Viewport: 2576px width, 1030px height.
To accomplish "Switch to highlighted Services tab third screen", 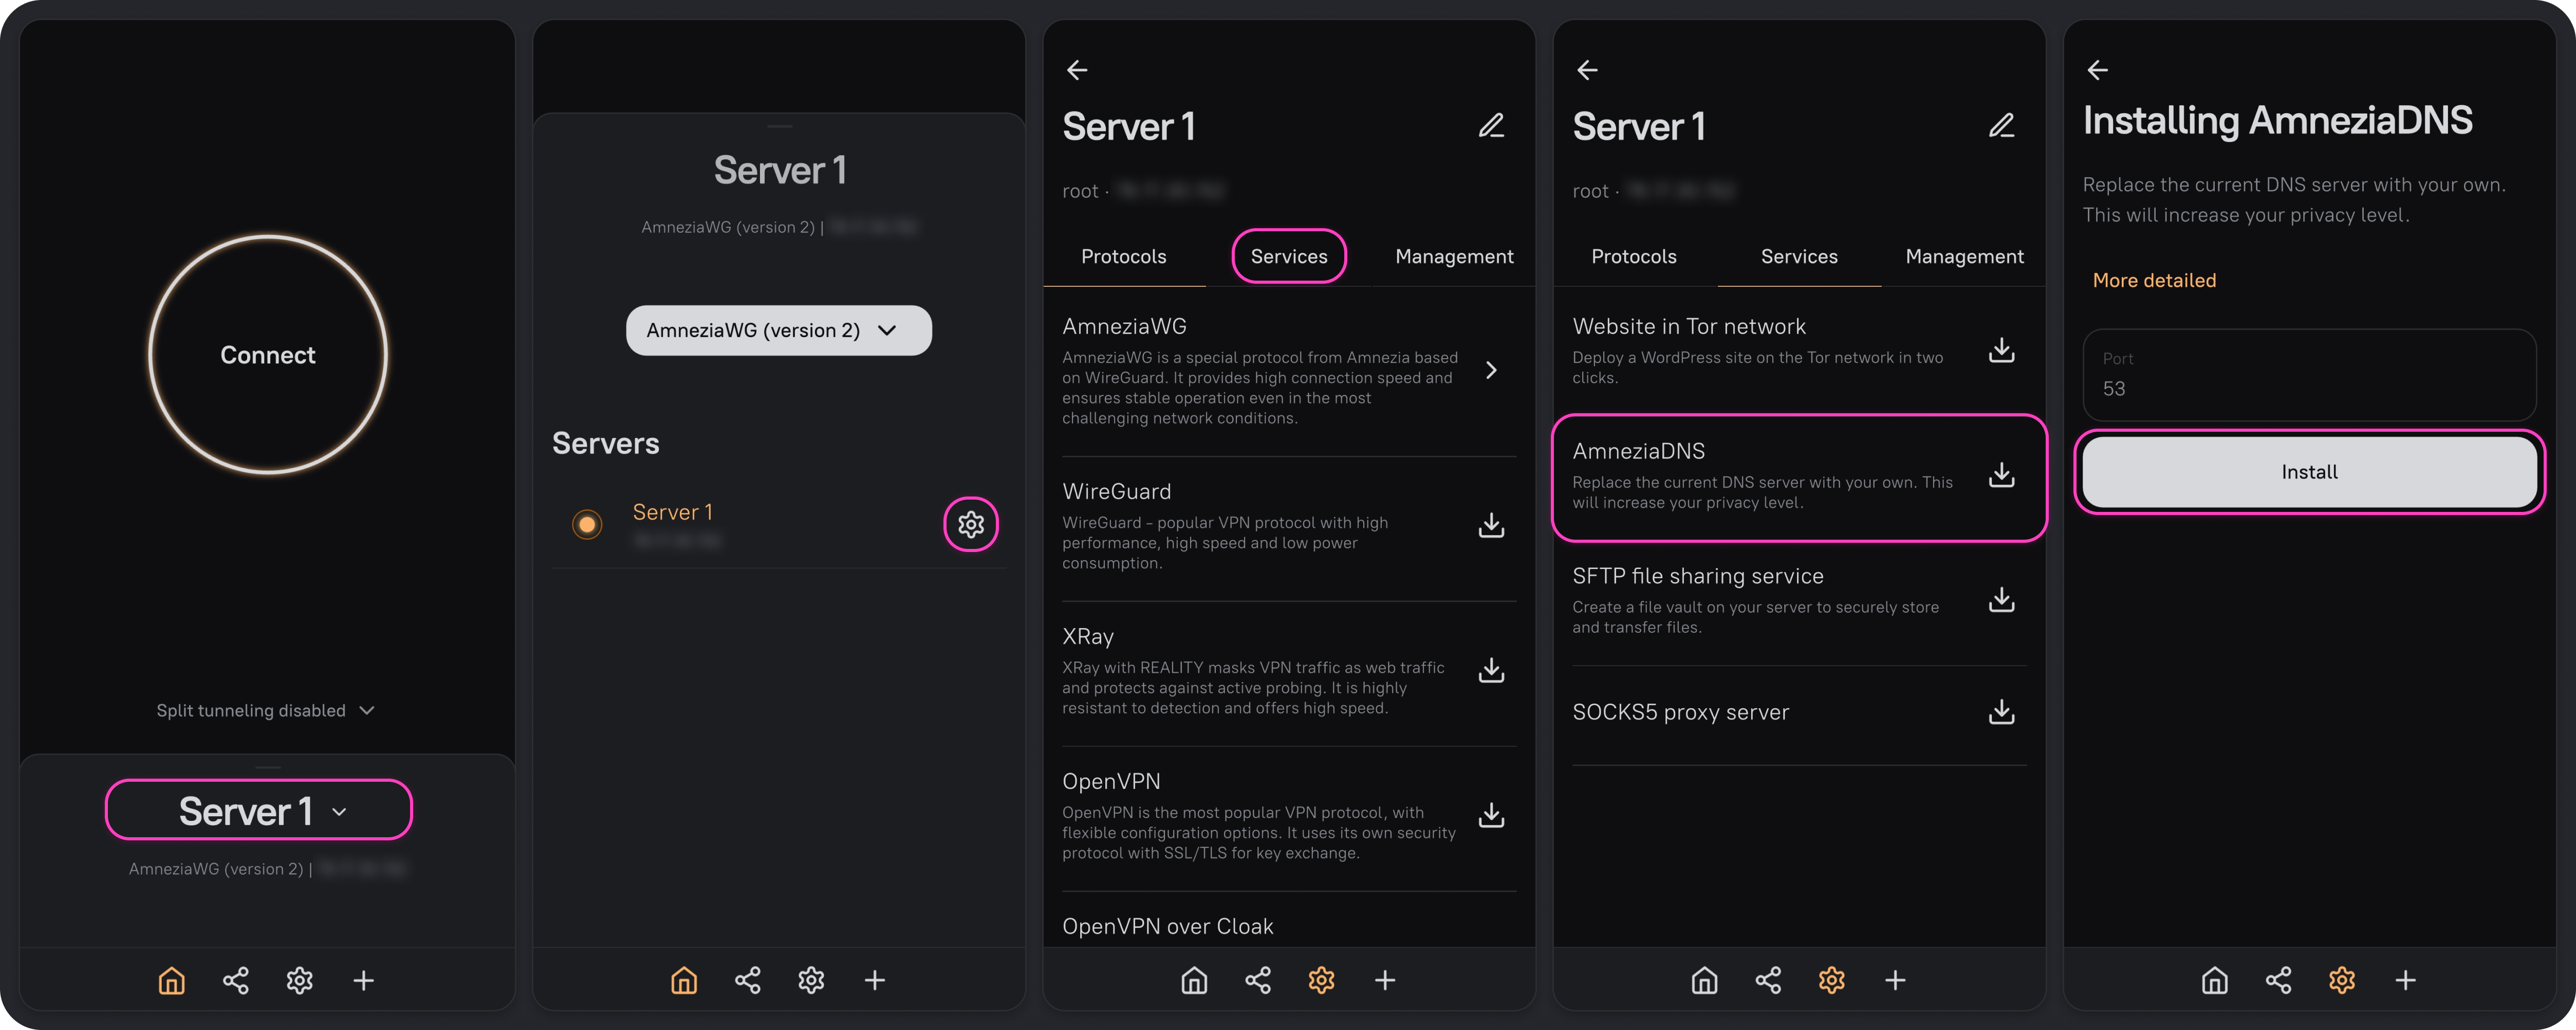I will point(1289,257).
